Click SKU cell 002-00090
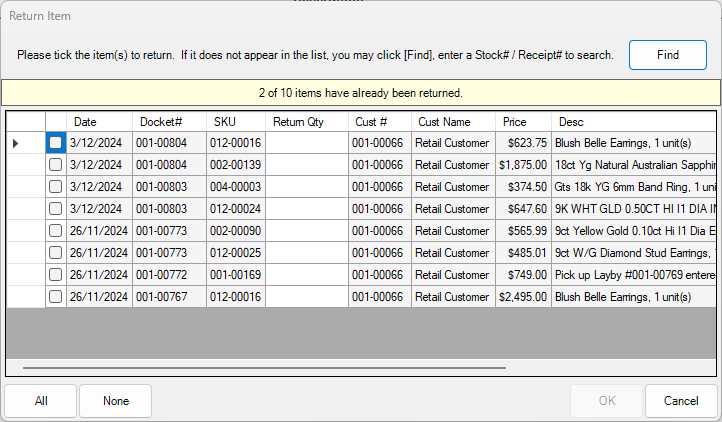The image size is (722, 422). pos(236,231)
